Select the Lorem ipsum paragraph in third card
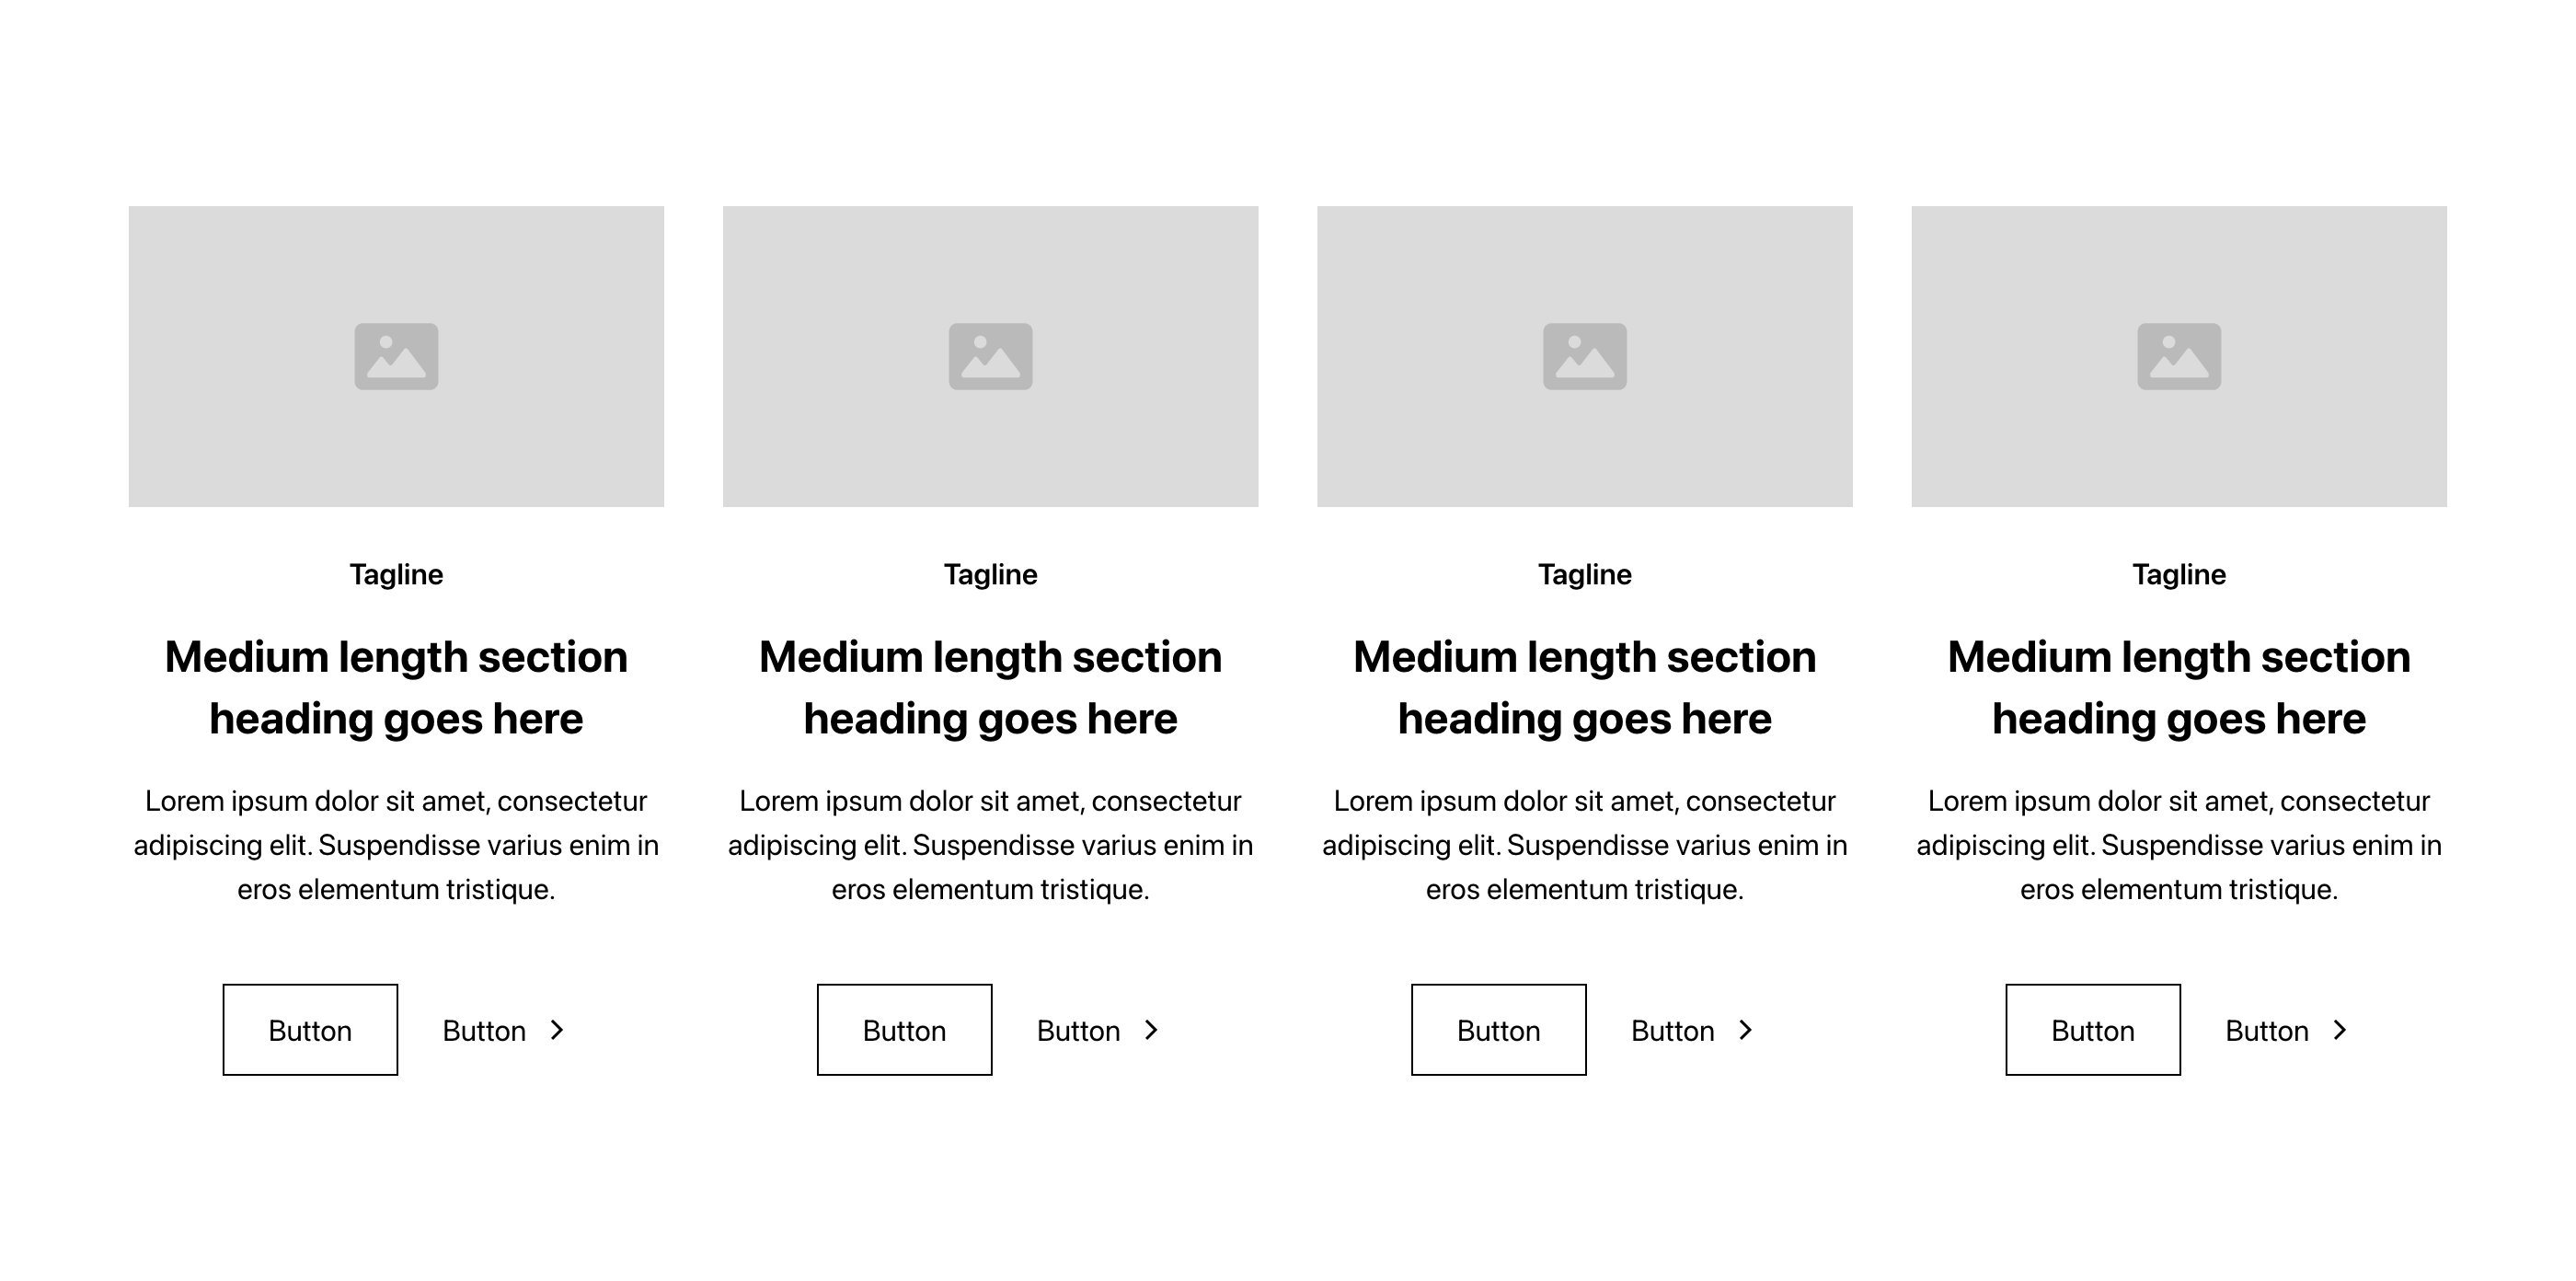This screenshot has height=1281, width=2576. pyautogui.click(x=1584, y=845)
